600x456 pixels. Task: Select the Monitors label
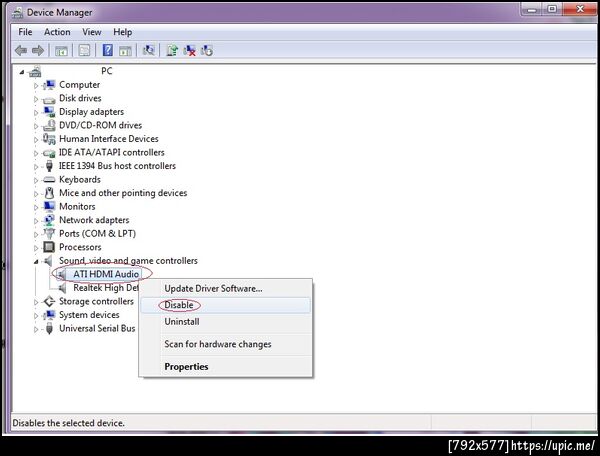[77, 207]
